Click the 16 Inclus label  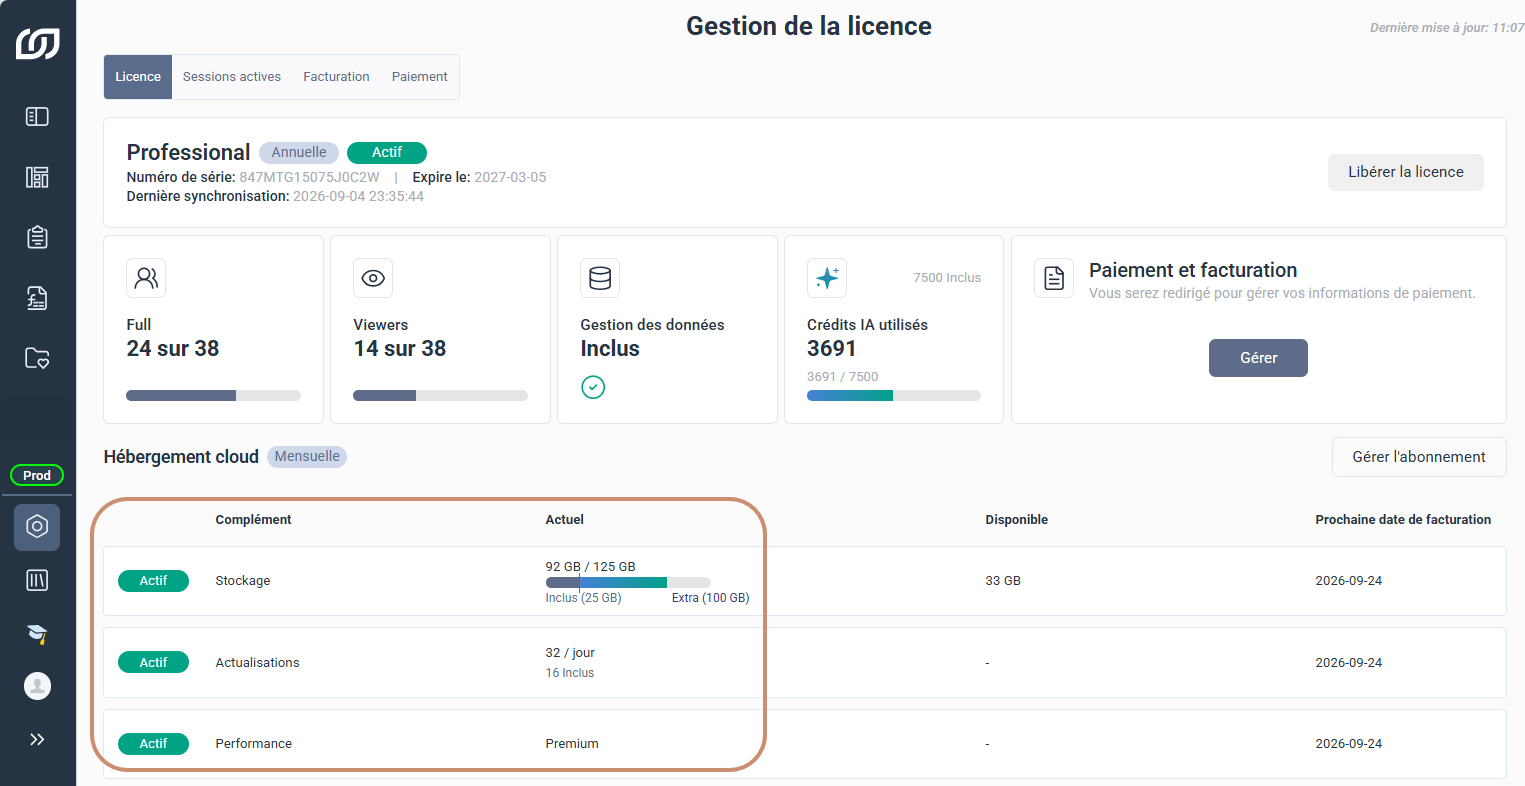coord(570,673)
